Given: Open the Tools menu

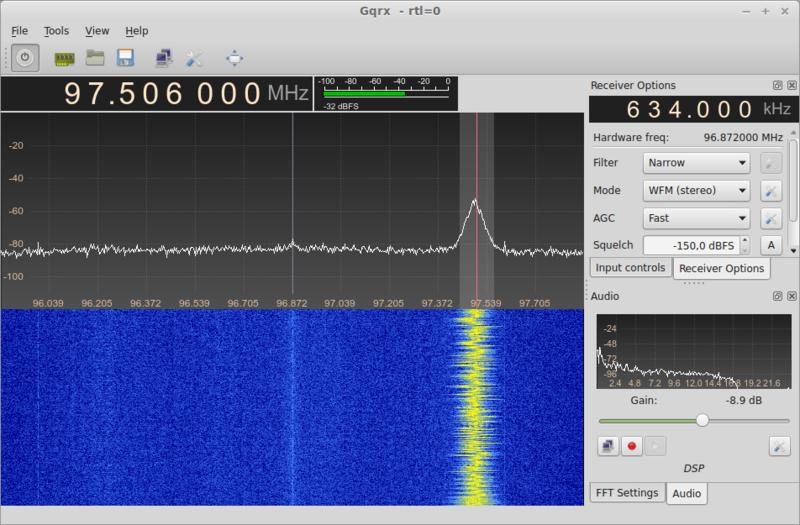Looking at the screenshot, I should pyautogui.click(x=56, y=31).
